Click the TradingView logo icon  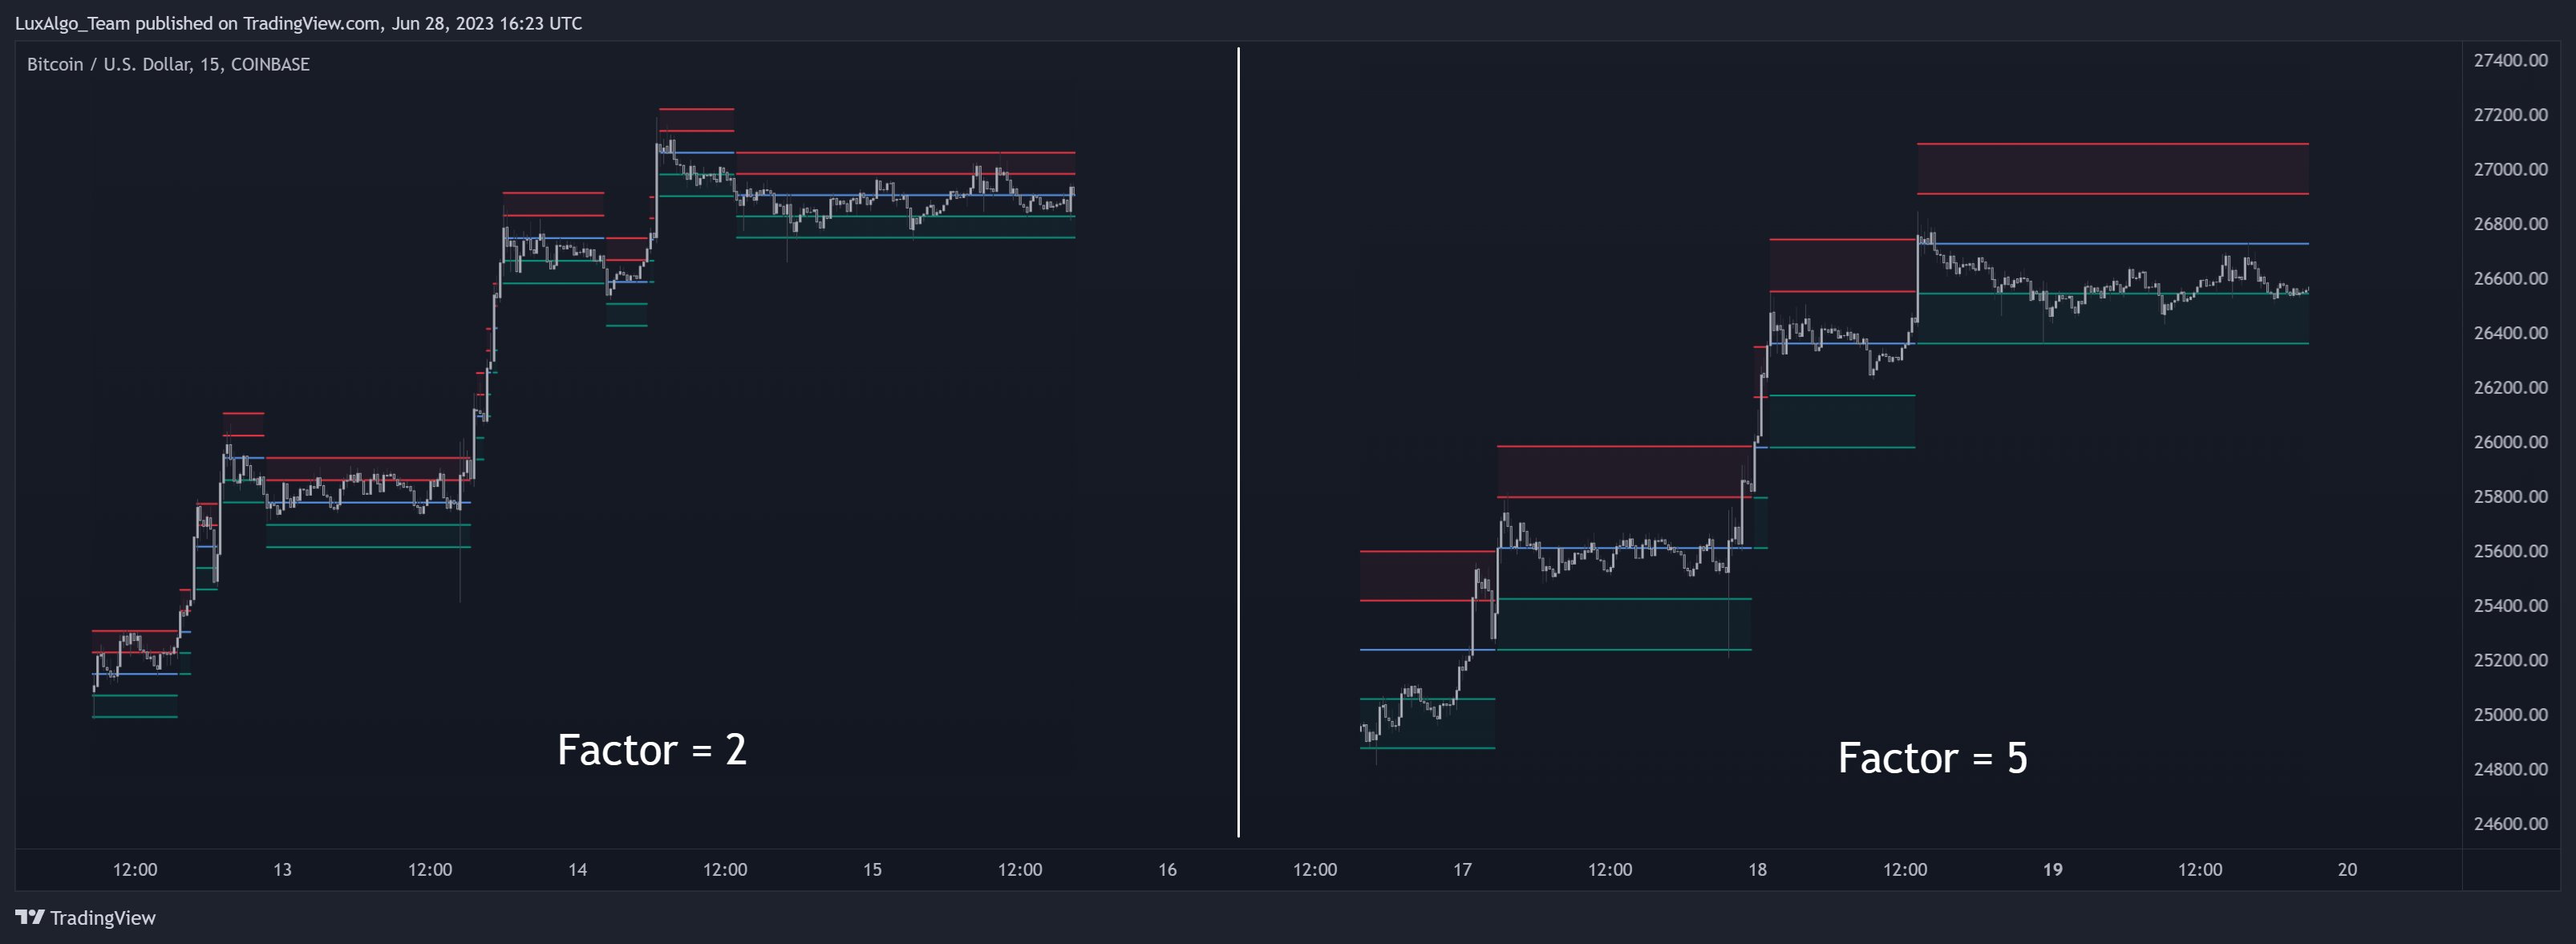click(30, 917)
